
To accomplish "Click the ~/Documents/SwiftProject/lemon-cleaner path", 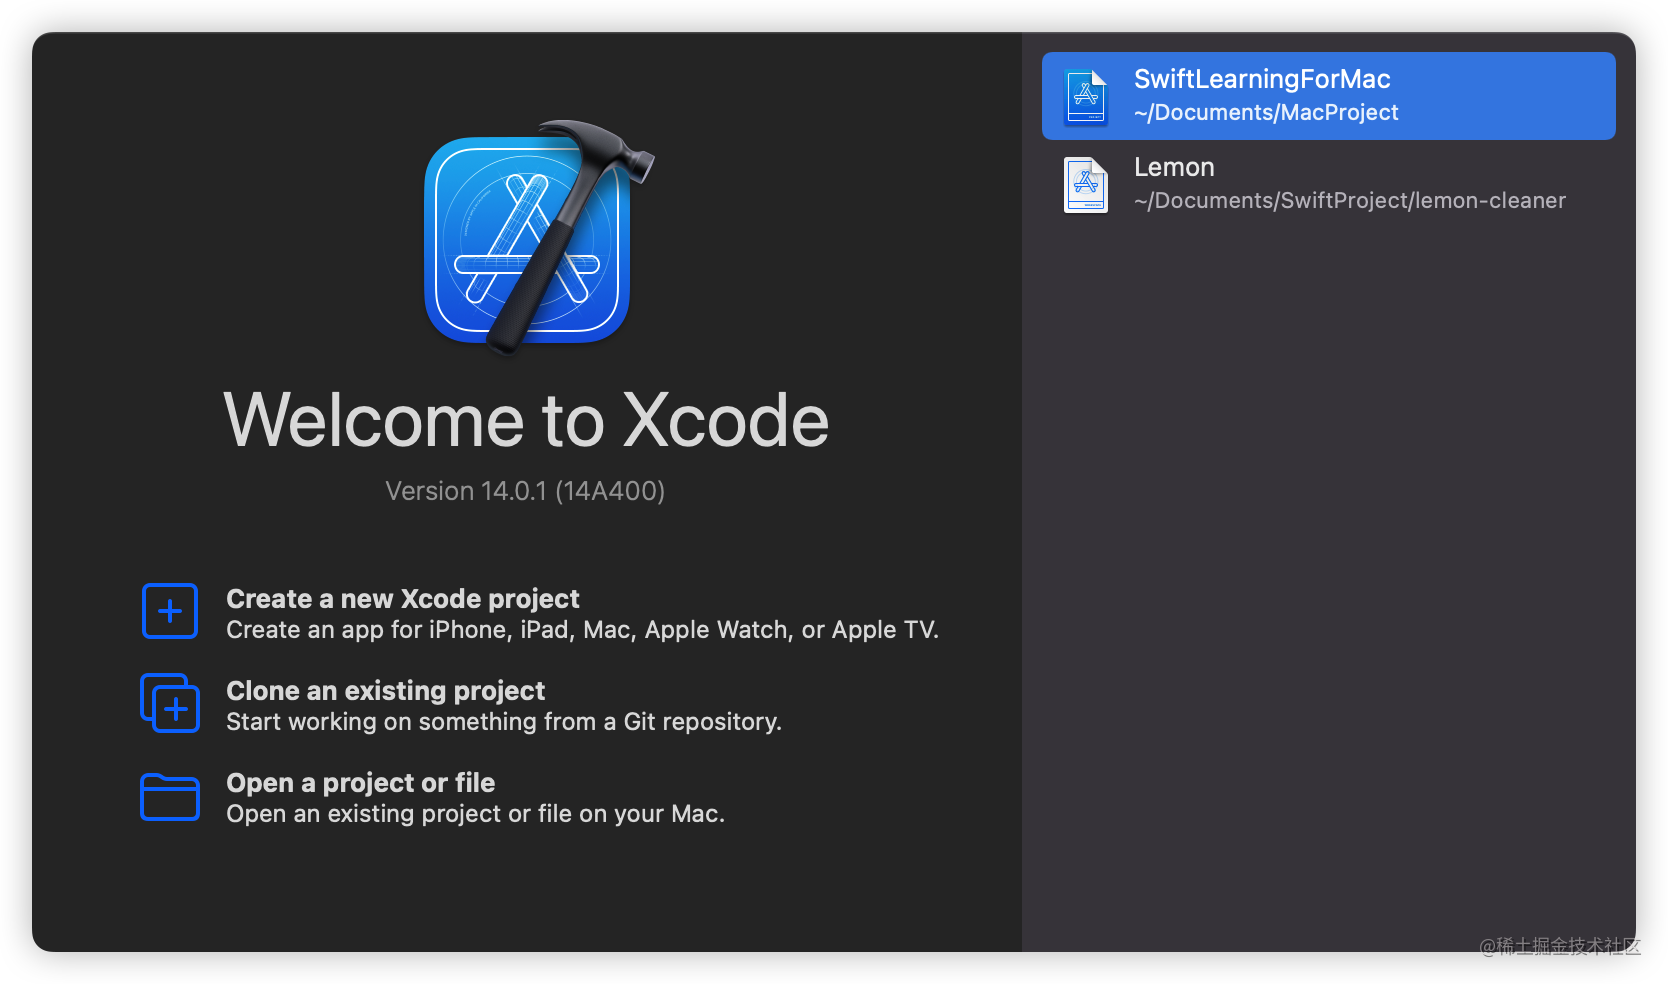I will click(x=1350, y=201).
